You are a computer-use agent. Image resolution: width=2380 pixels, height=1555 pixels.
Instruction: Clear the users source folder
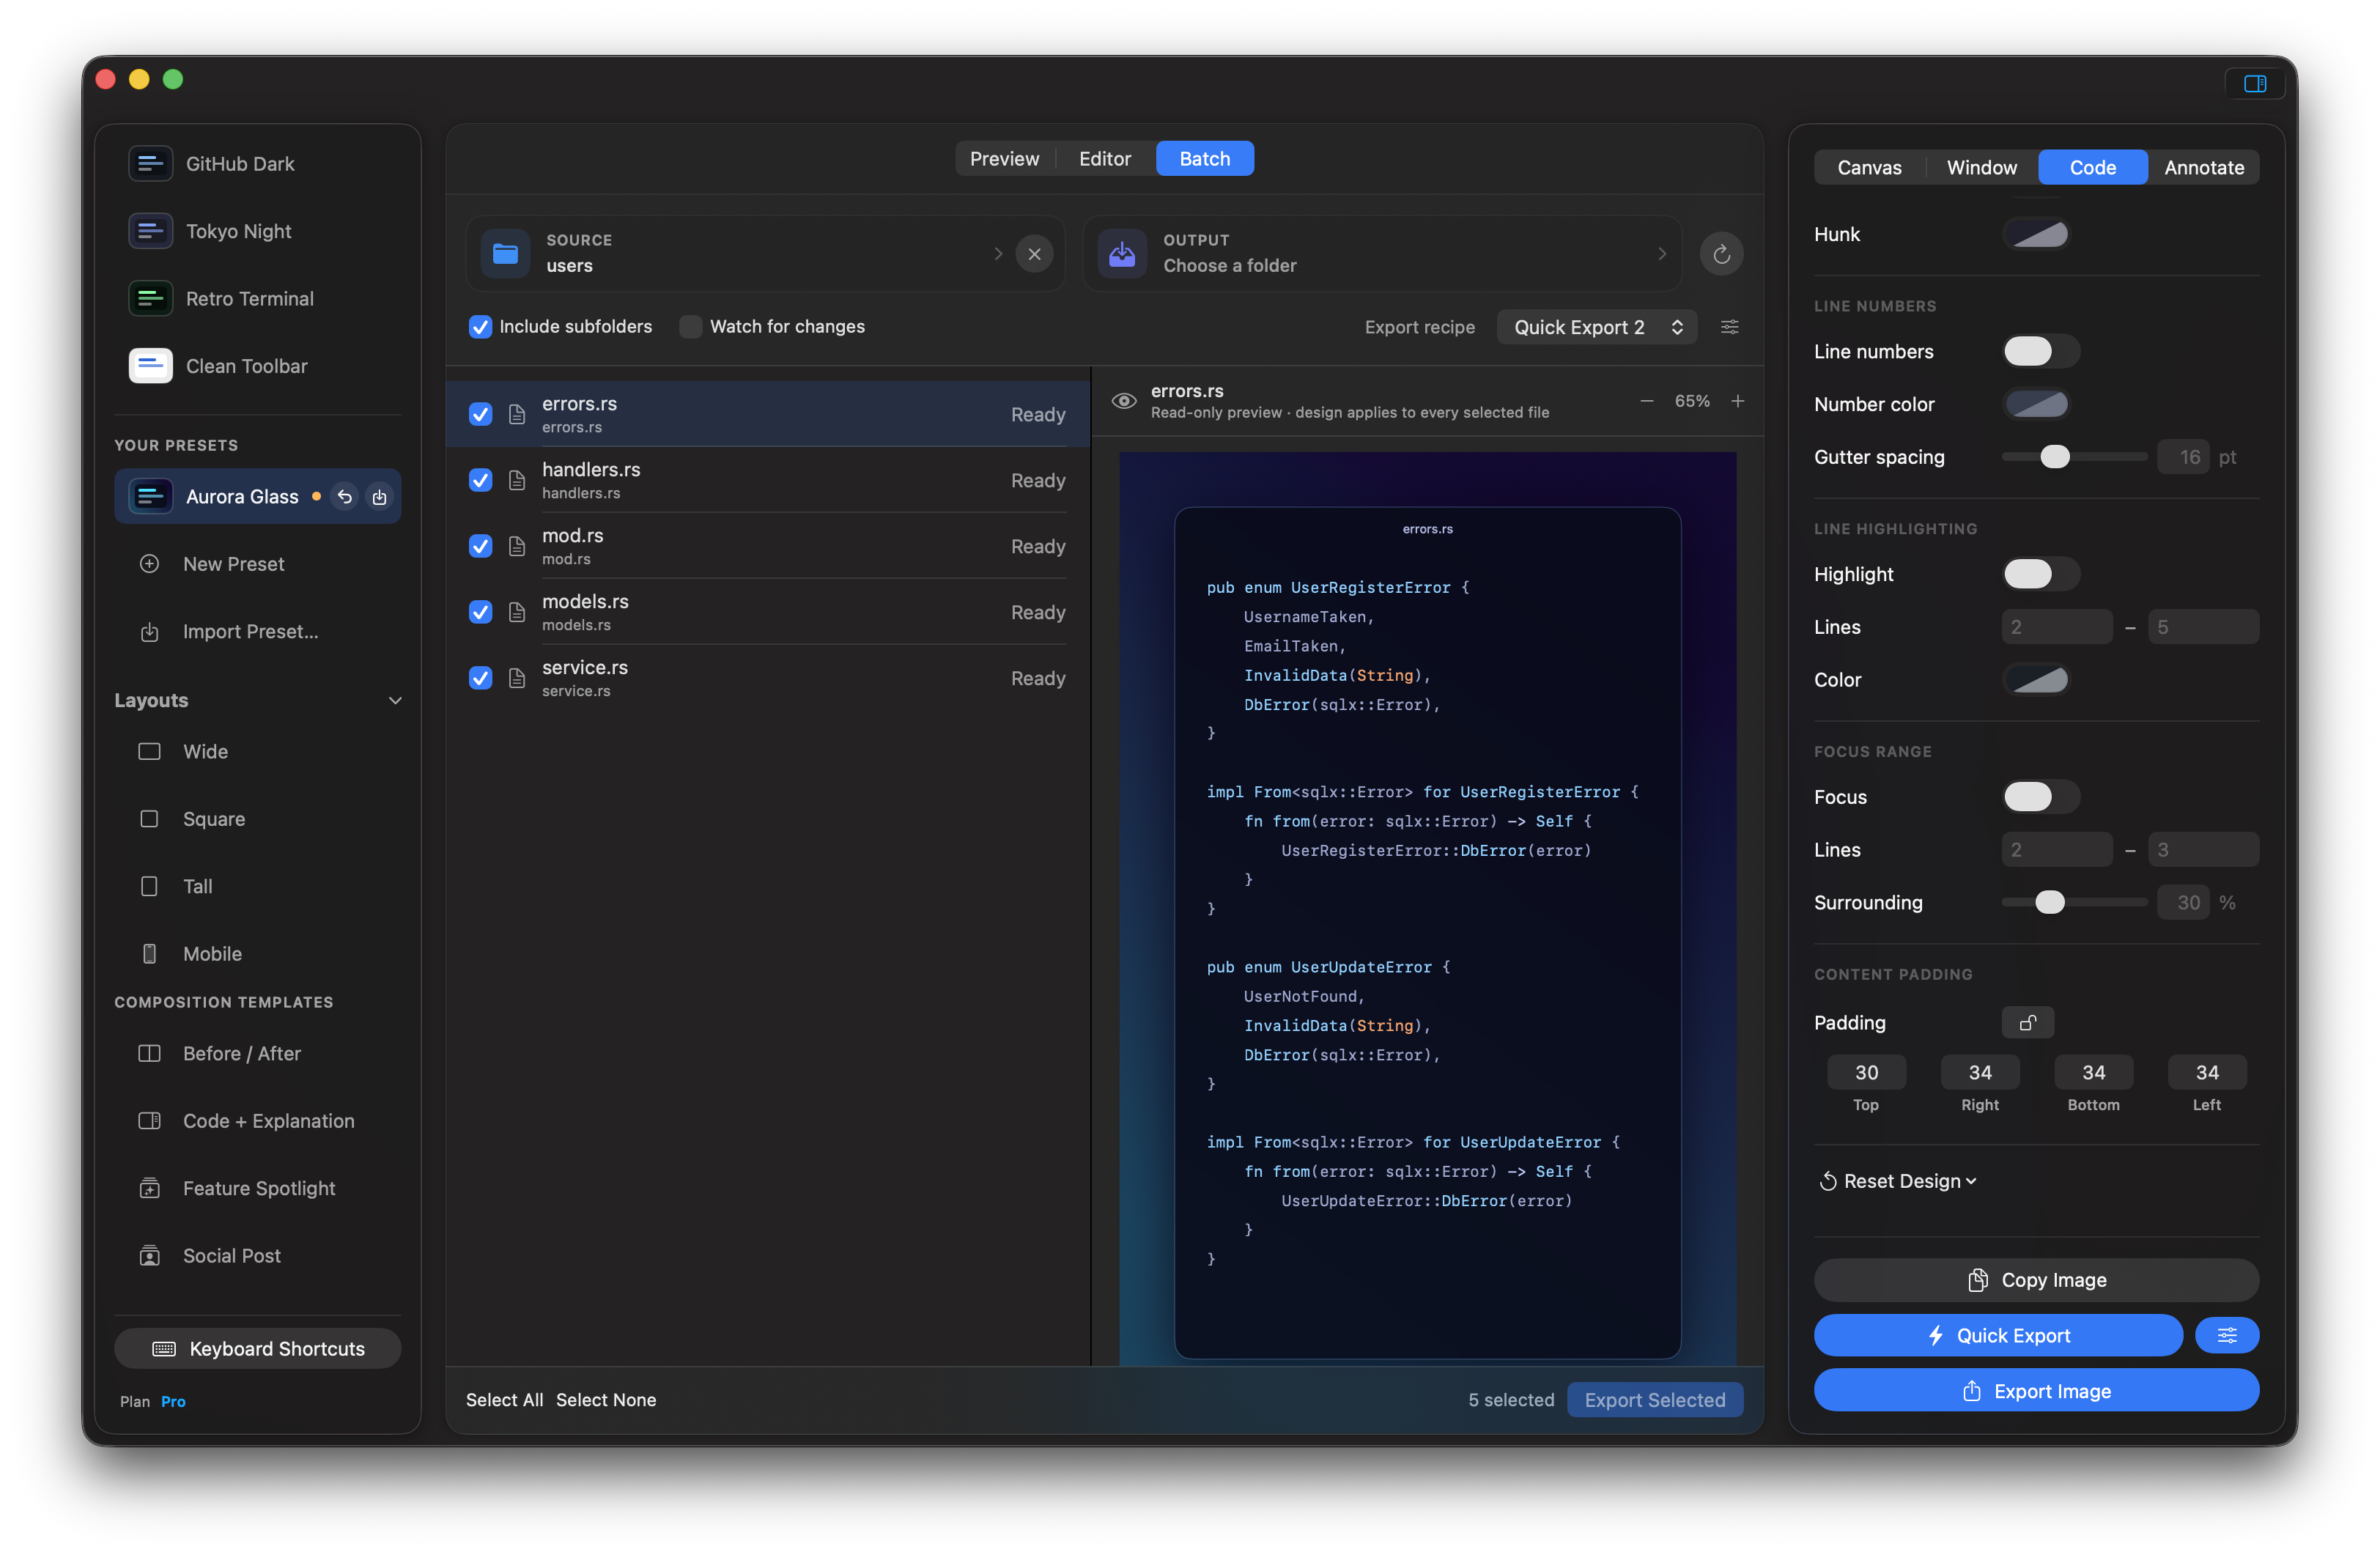[1034, 254]
